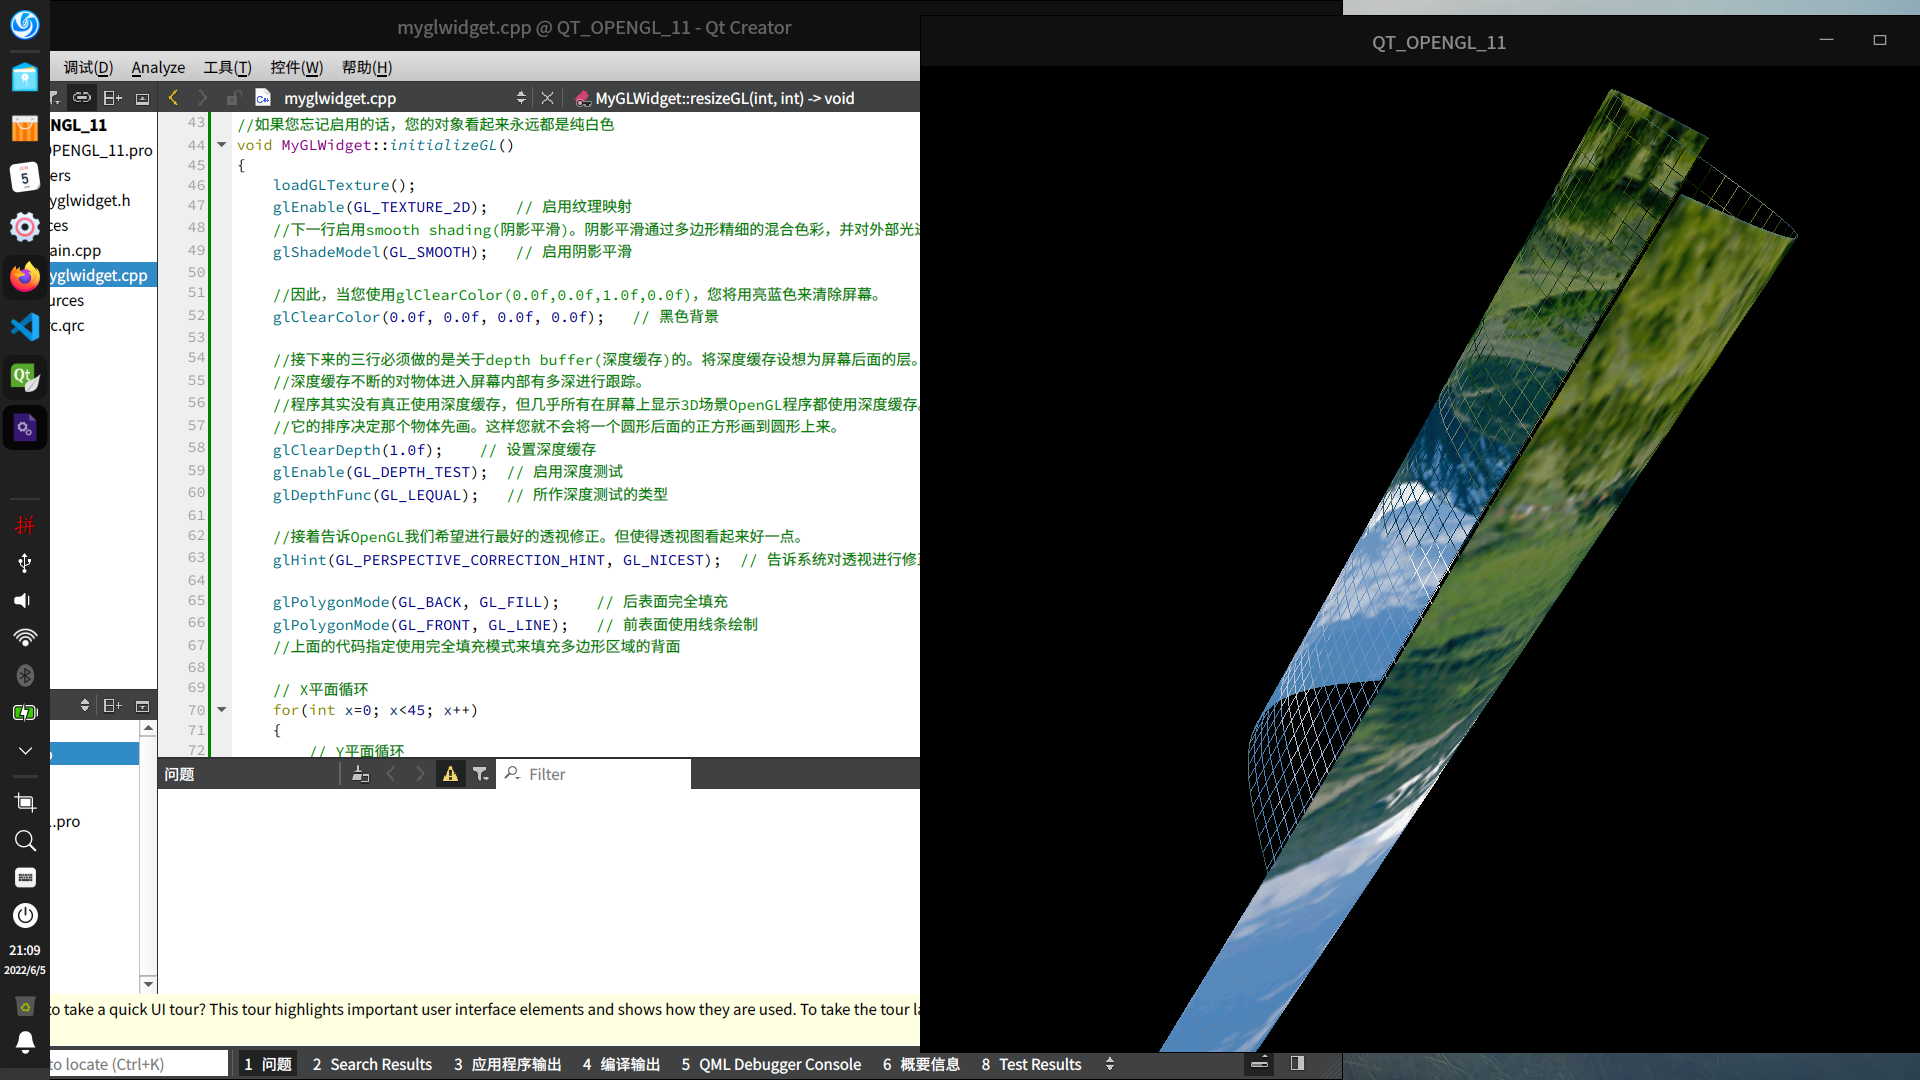This screenshot has height=1080, width=1920.
Task: Open the issues filter category dropdown
Action: pyautogui.click(x=481, y=774)
